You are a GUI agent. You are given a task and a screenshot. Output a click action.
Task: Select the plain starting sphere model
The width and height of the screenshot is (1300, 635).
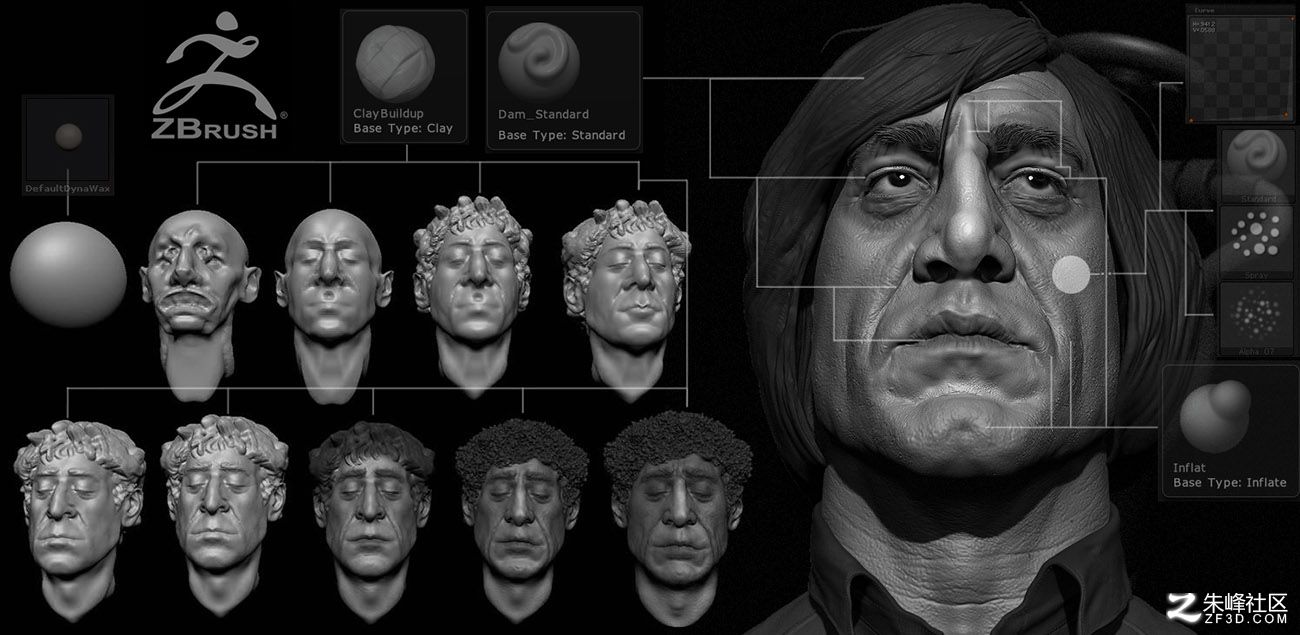click(x=68, y=275)
